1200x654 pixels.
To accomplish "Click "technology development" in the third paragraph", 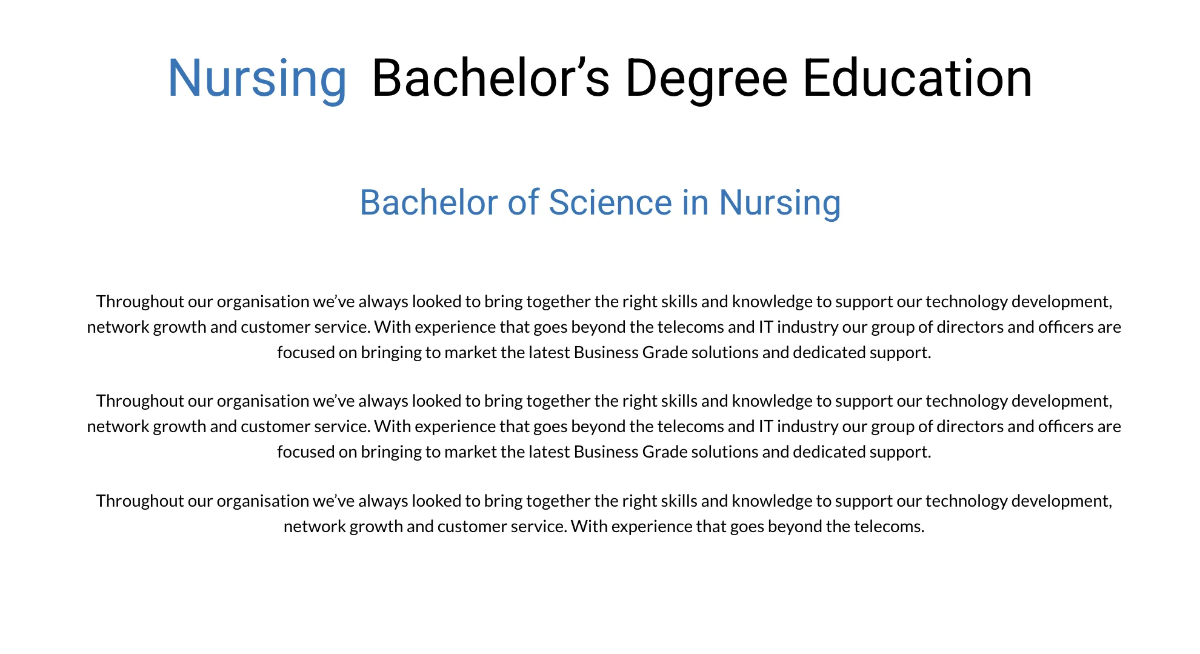I will coord(1018,501).
